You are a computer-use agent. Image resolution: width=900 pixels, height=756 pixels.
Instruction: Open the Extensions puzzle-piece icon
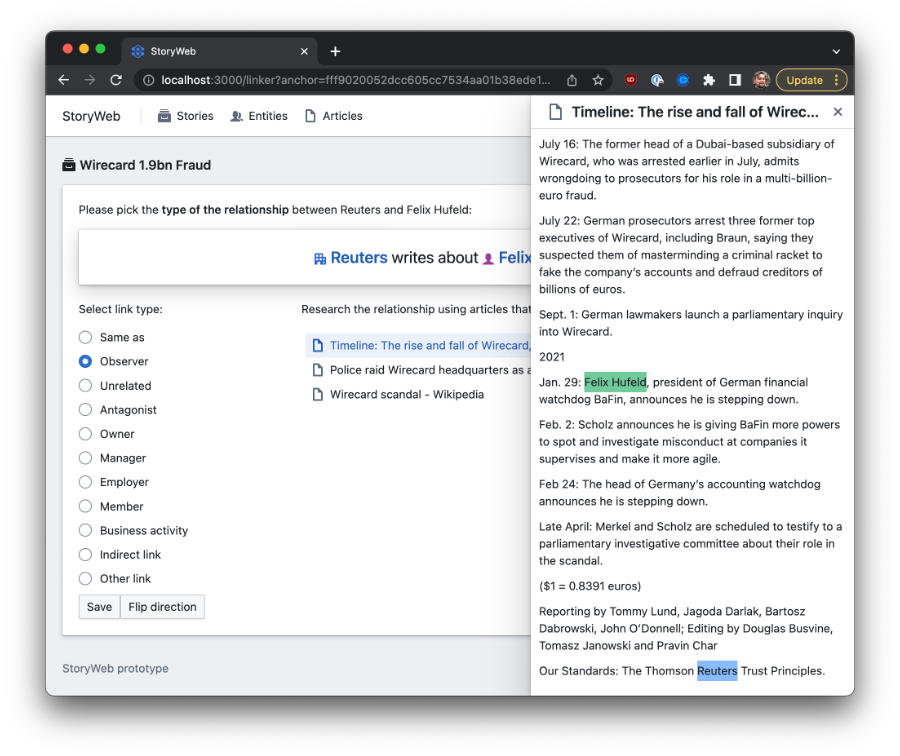pyautogui.click(x=709, y=80)
